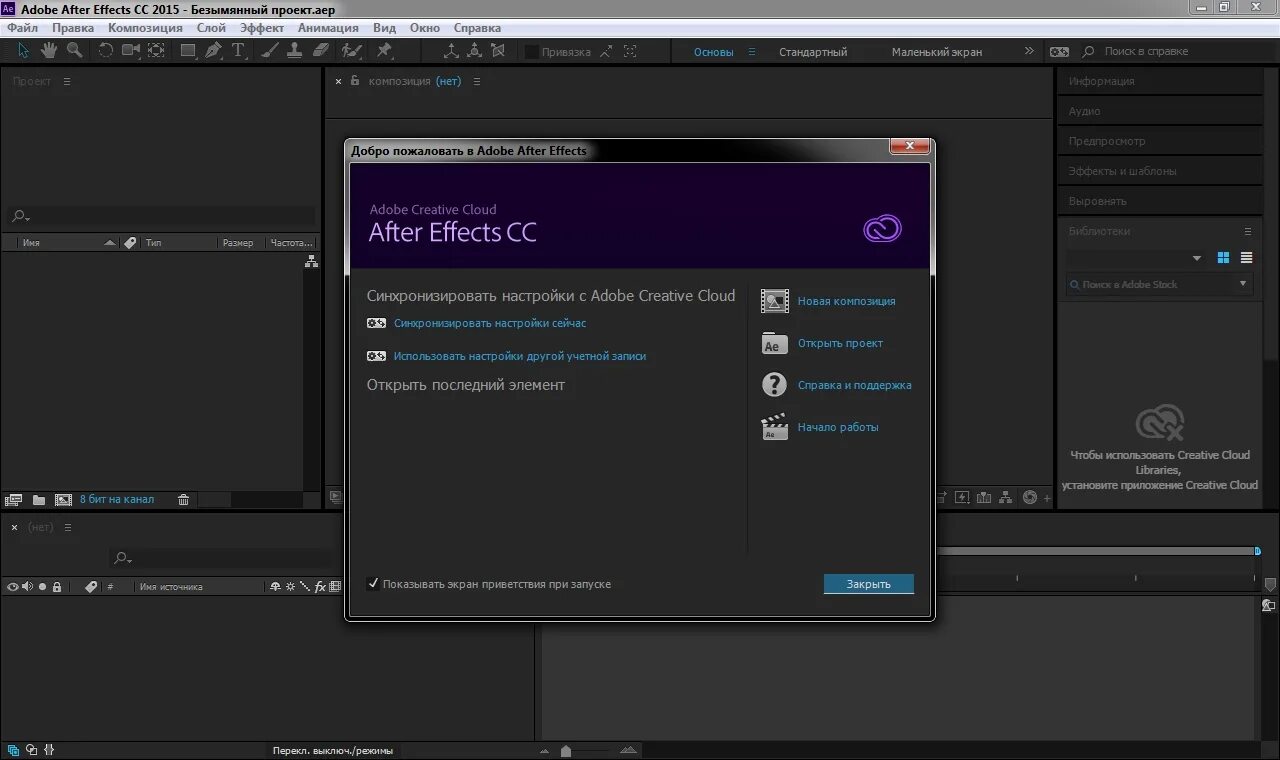Click Открыть проект link

click(x=840, y=343)
